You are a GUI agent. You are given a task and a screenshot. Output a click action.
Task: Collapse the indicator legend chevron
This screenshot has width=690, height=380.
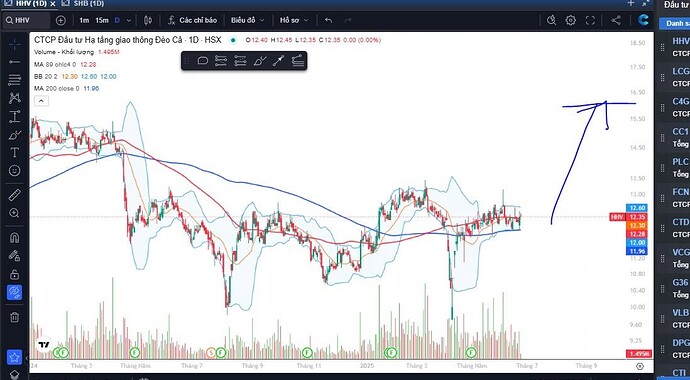pos(41,101)
